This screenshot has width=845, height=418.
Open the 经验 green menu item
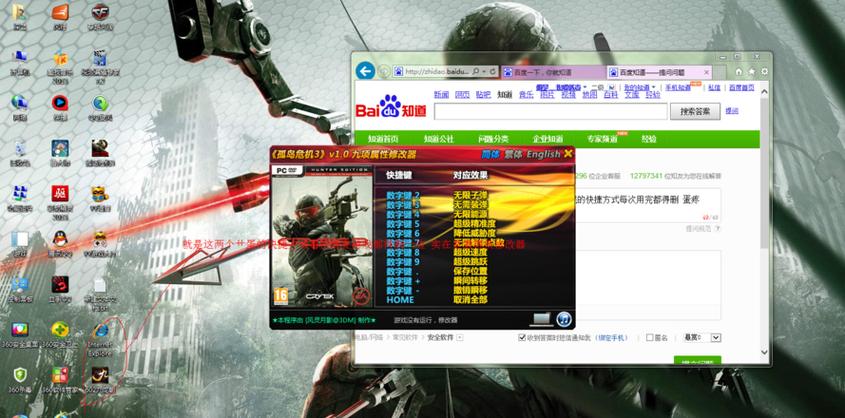[x=649, y=139]
